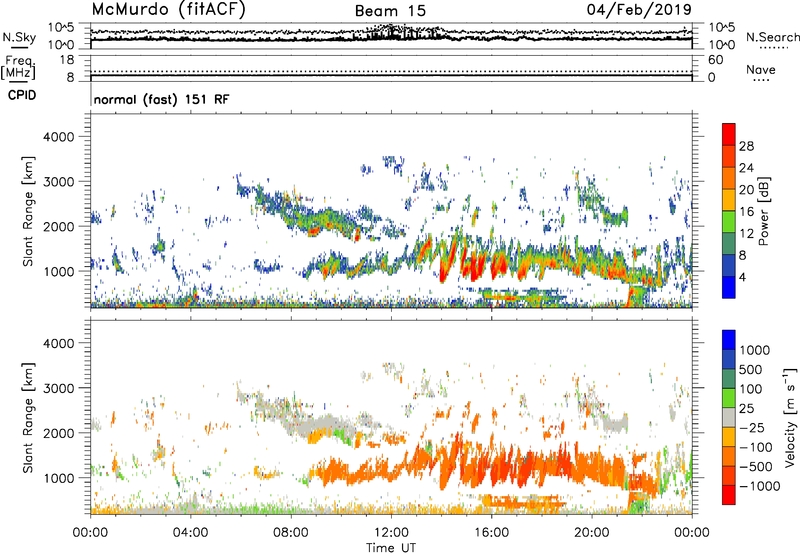Click the "60" tick on the Nave axis
The width and height of the screenshot is (800, 554).
pos(715,60)
